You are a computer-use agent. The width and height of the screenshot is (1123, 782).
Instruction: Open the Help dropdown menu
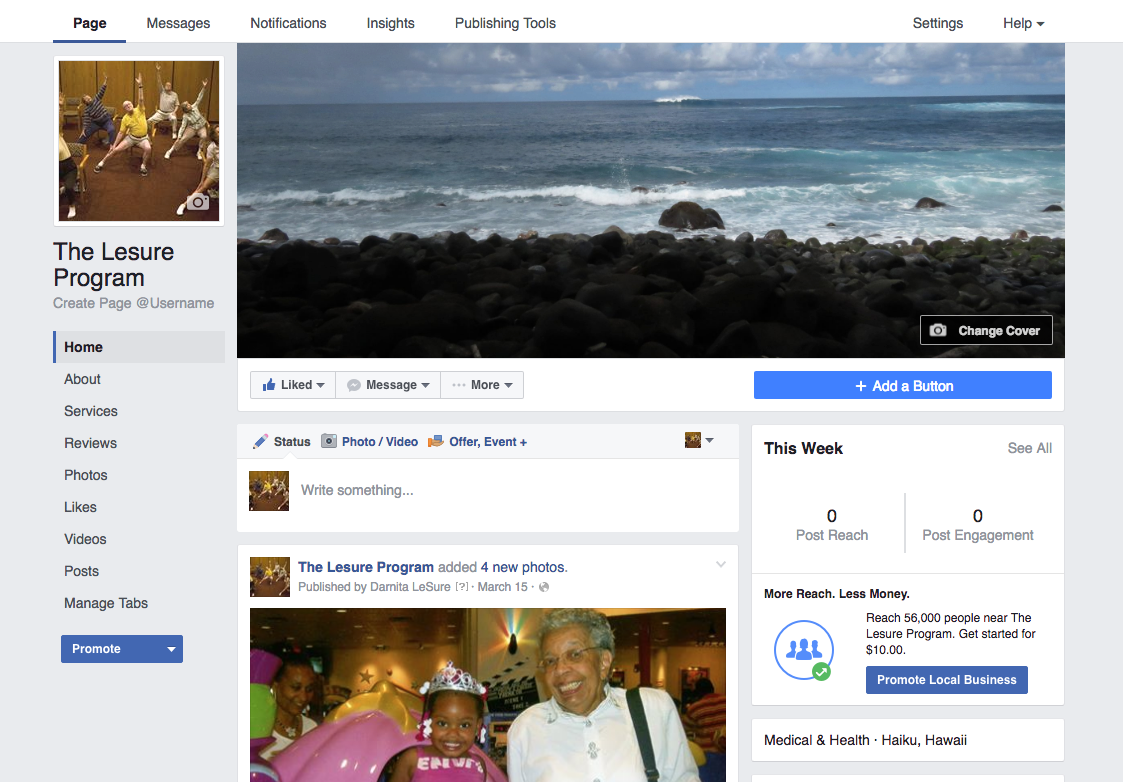click(1023, 23)
